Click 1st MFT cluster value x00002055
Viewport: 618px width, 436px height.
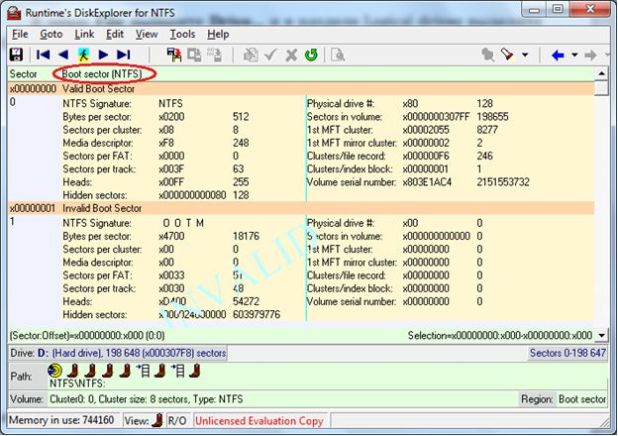point(426,130)
